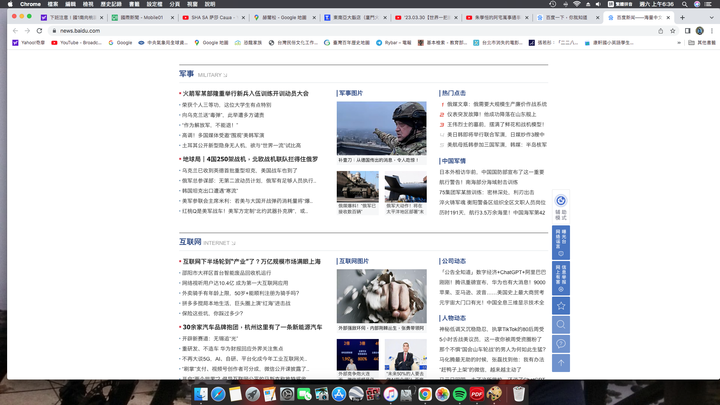Open the 互联网 section heading
Viewport: 720px width, 405px height.
pyautogui.click(x=190, y=242)
